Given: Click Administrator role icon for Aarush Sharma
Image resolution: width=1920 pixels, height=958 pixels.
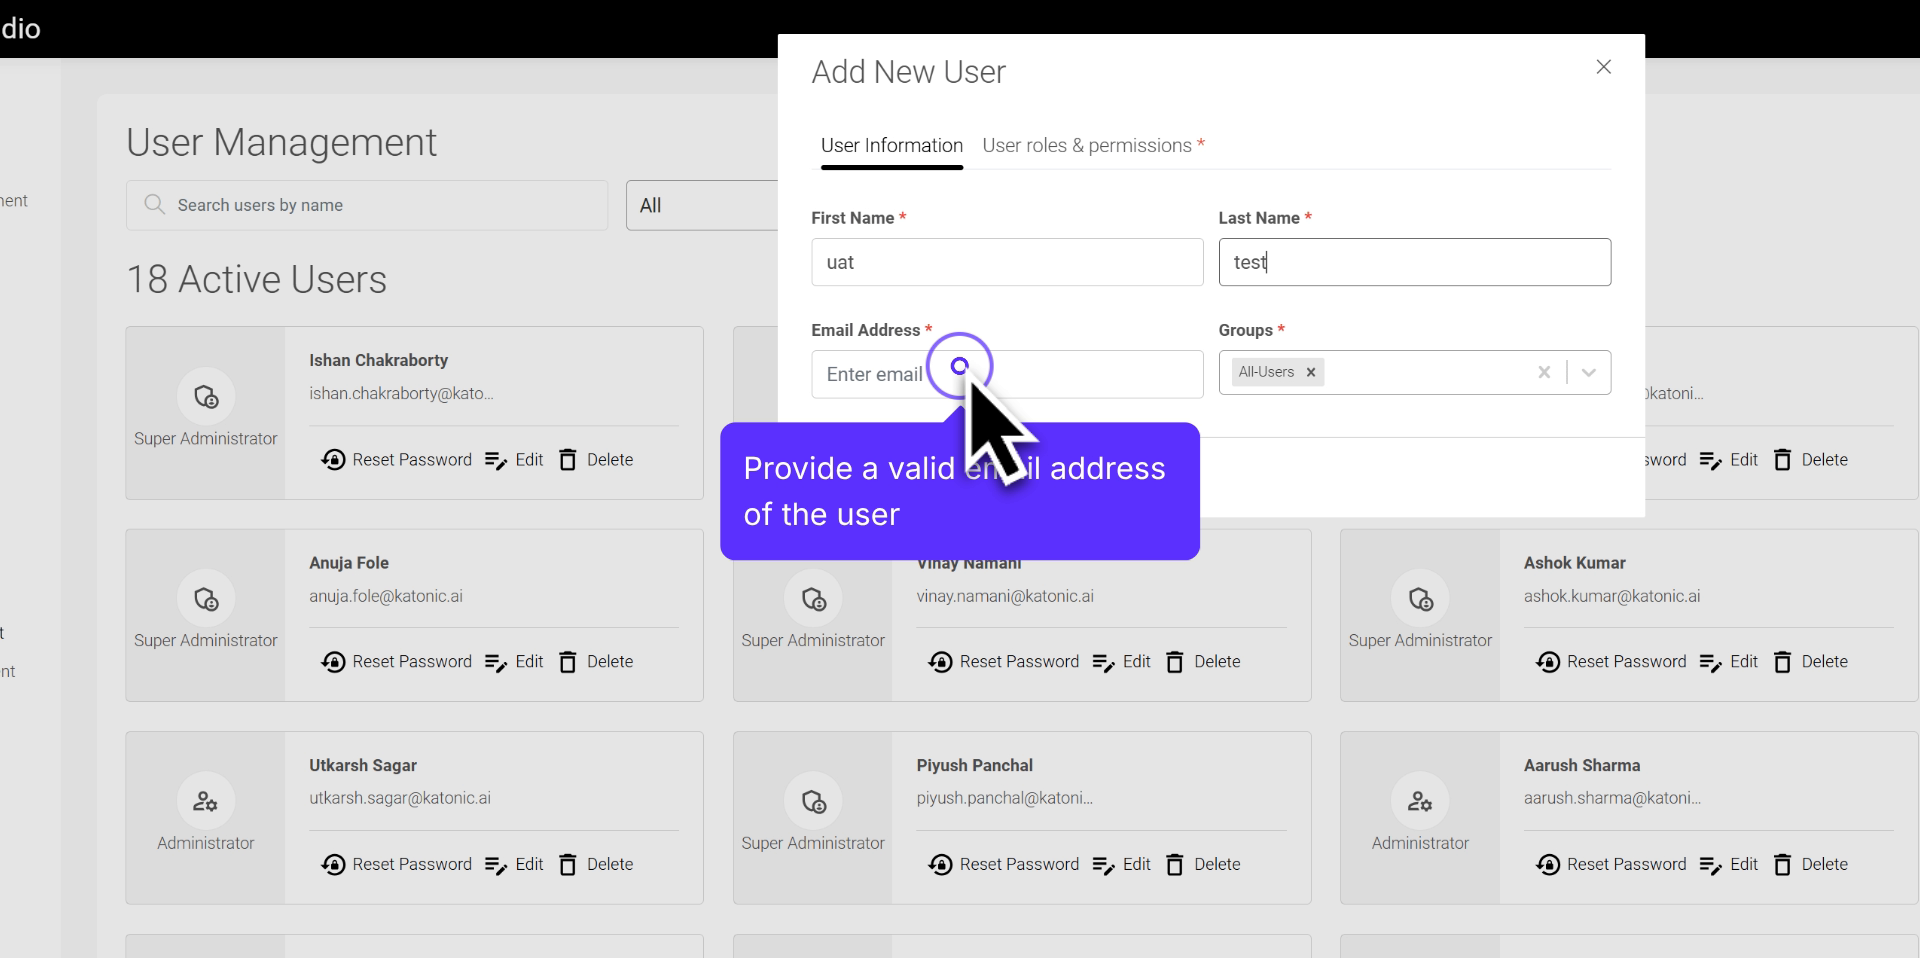Looking at the screenshot, I should [x=1420, y=801].
